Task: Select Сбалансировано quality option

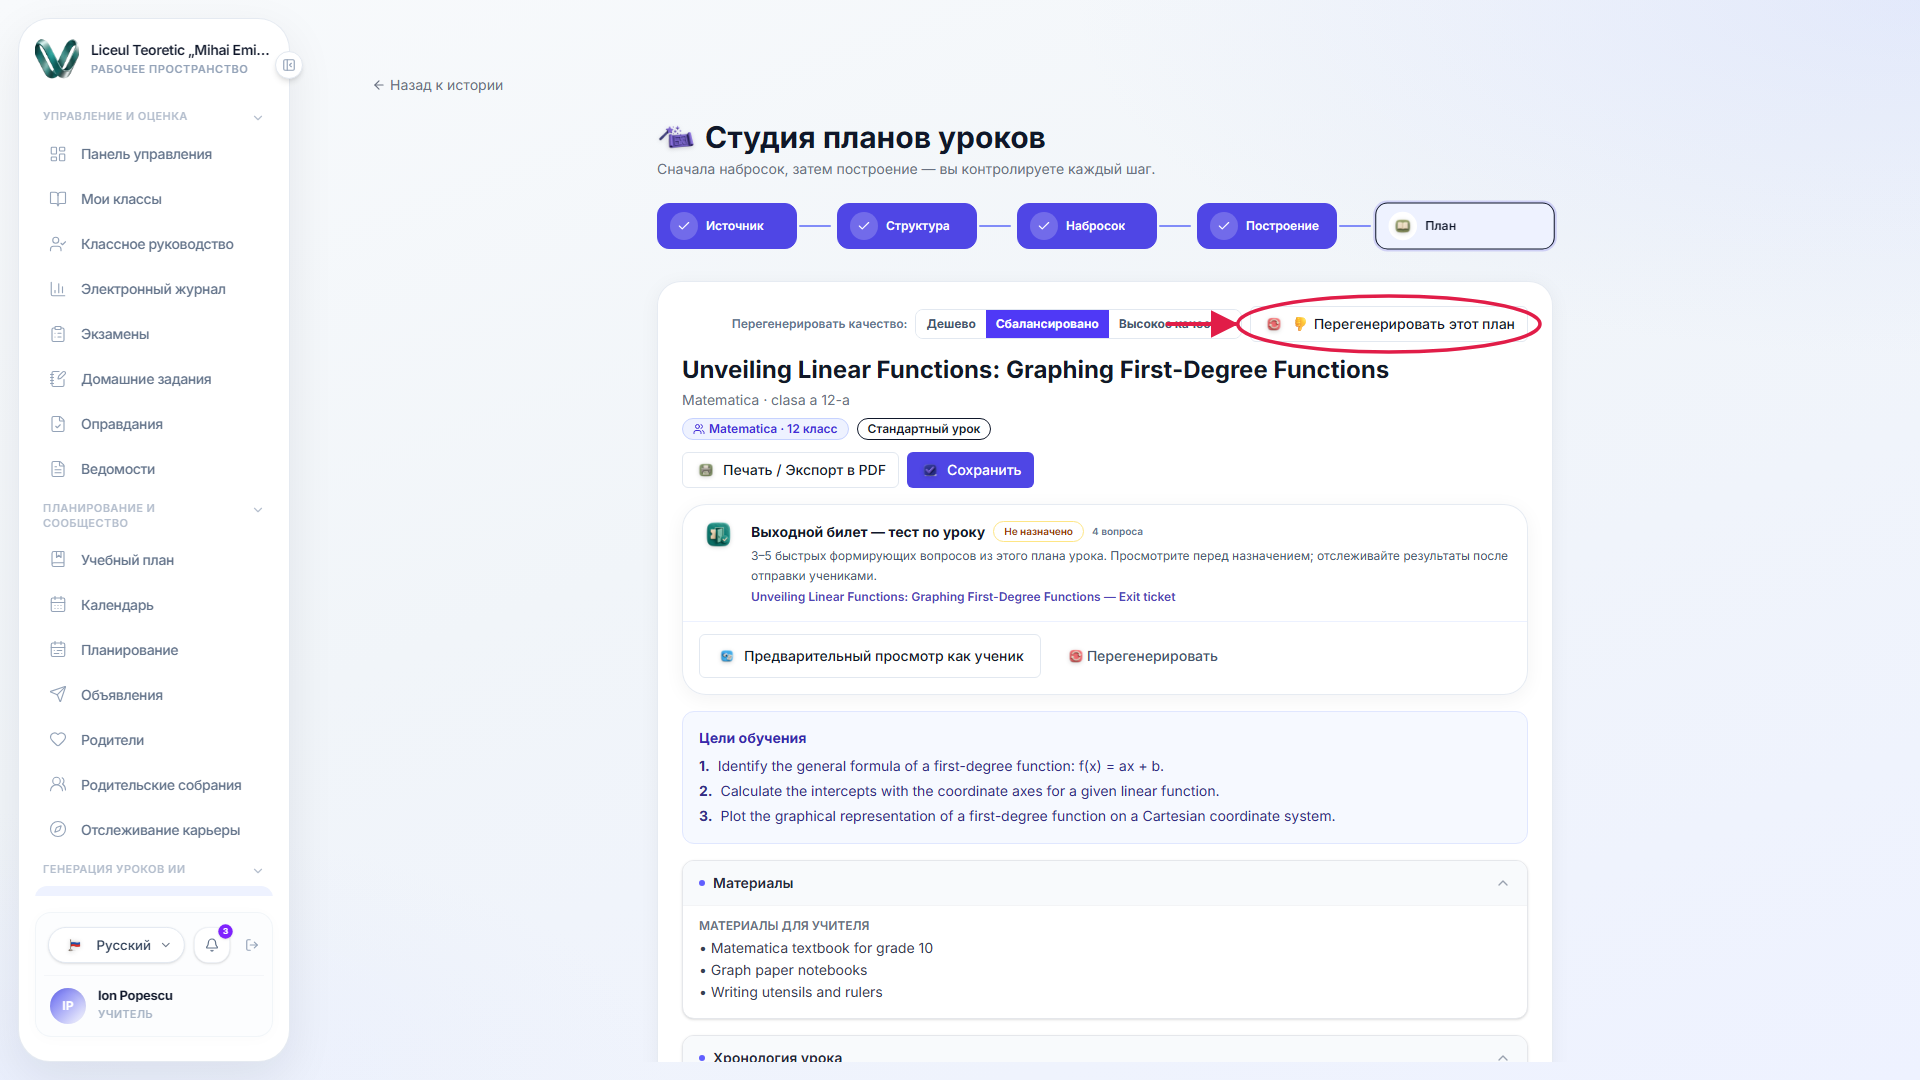Action: tap(1047, 324)
